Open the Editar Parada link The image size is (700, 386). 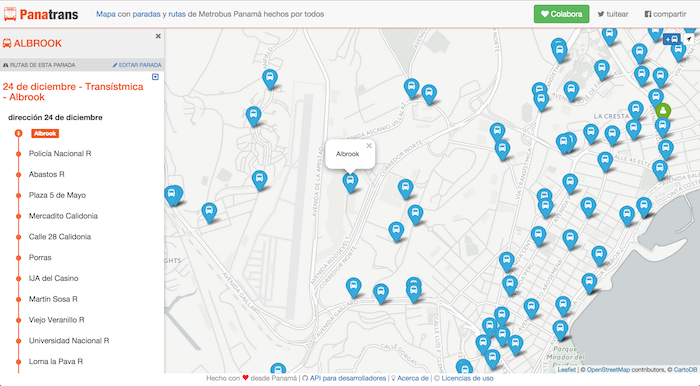click(137, 65)
